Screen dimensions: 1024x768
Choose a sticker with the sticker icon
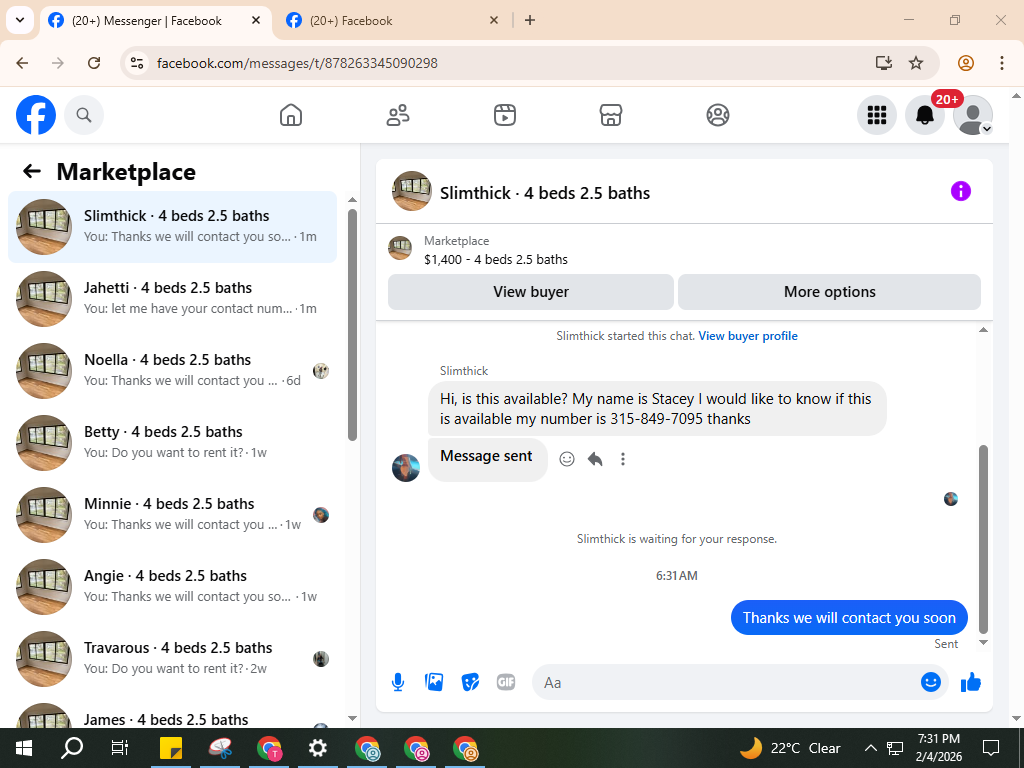[470, 682]
